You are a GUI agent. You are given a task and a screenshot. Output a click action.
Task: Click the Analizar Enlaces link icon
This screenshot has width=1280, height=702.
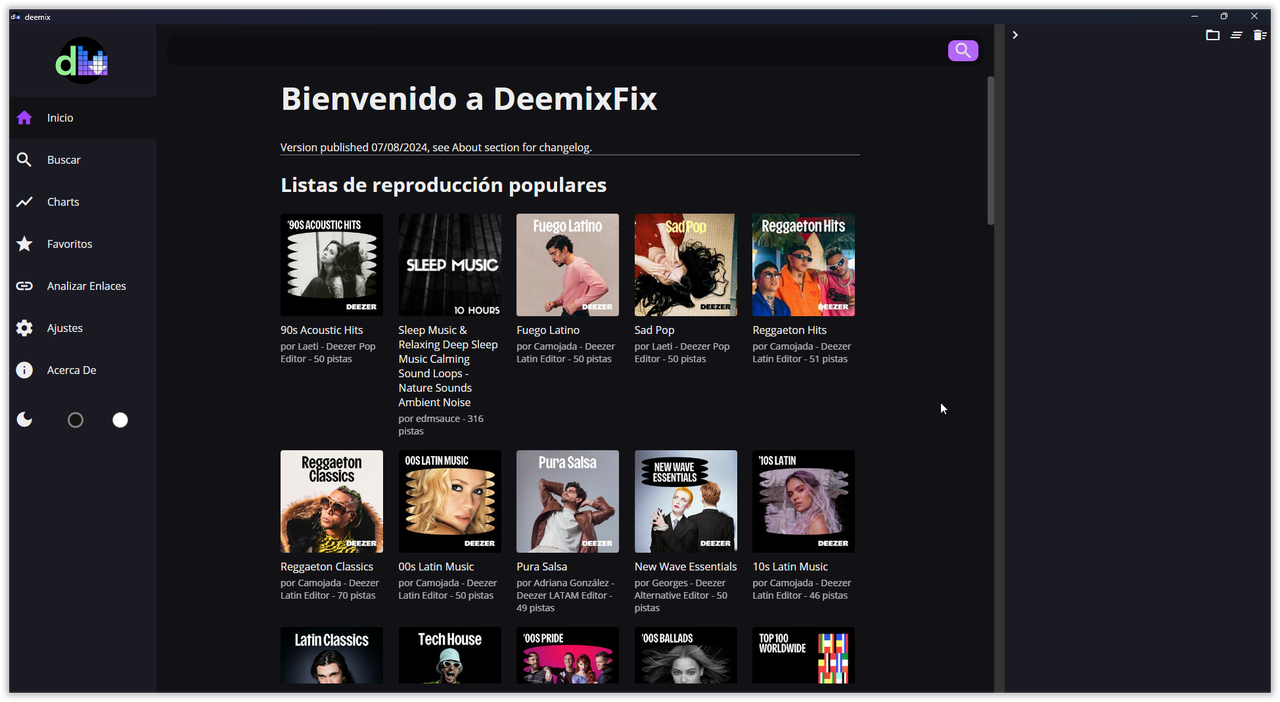(25, 286)
